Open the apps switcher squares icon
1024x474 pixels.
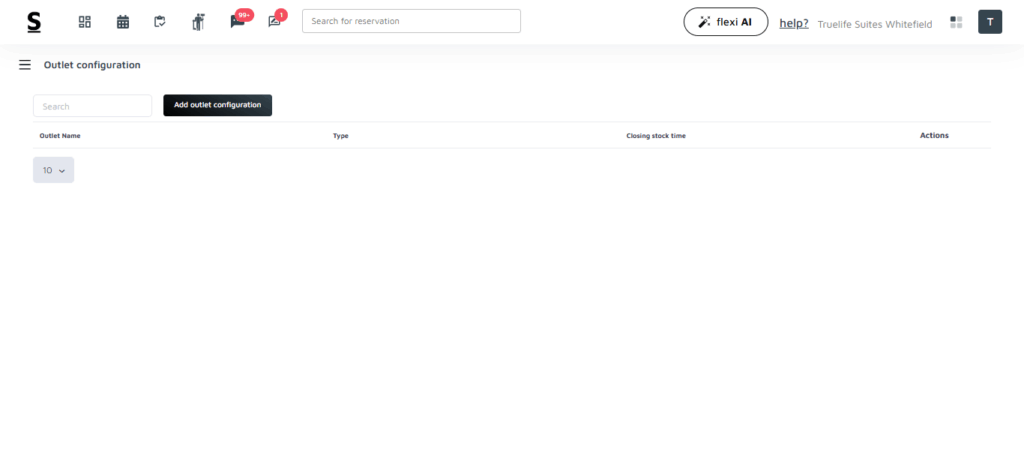(956, 22)
